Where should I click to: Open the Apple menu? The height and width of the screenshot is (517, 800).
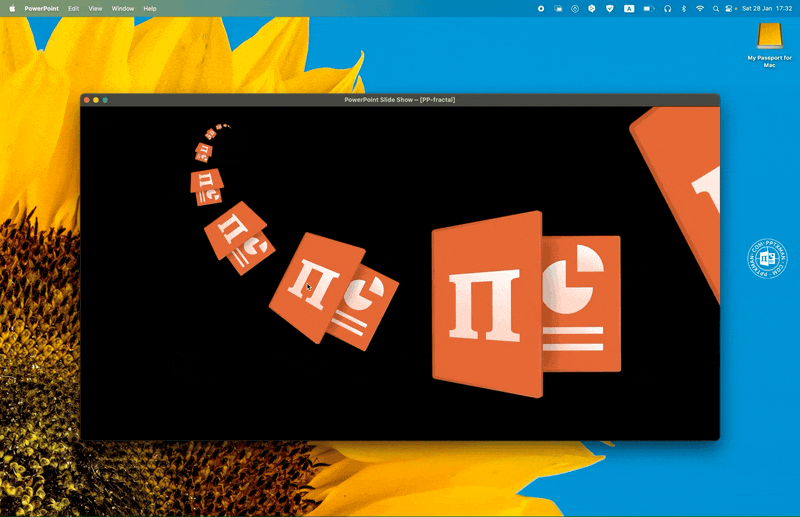click(x=12, y=8)
